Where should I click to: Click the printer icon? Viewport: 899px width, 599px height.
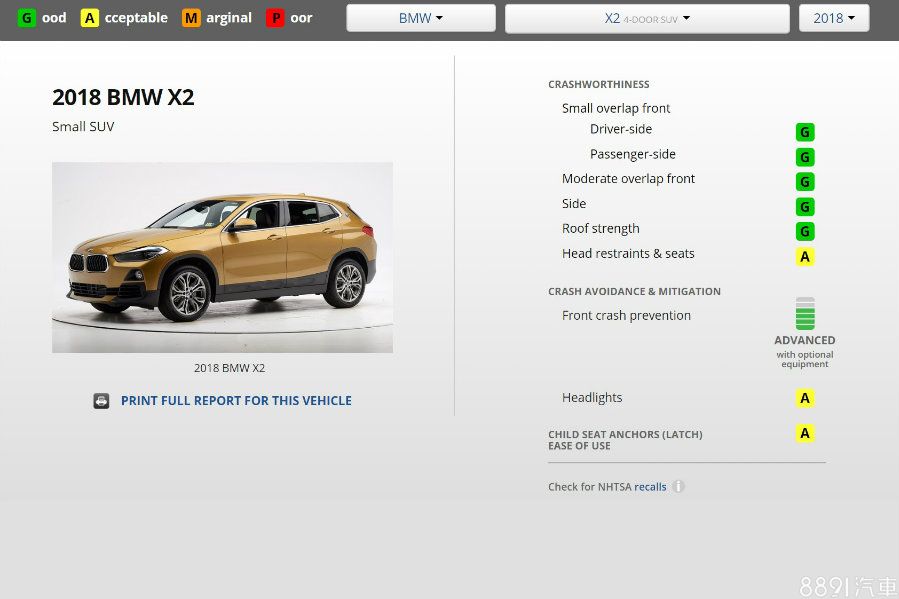tap(101, 401)
